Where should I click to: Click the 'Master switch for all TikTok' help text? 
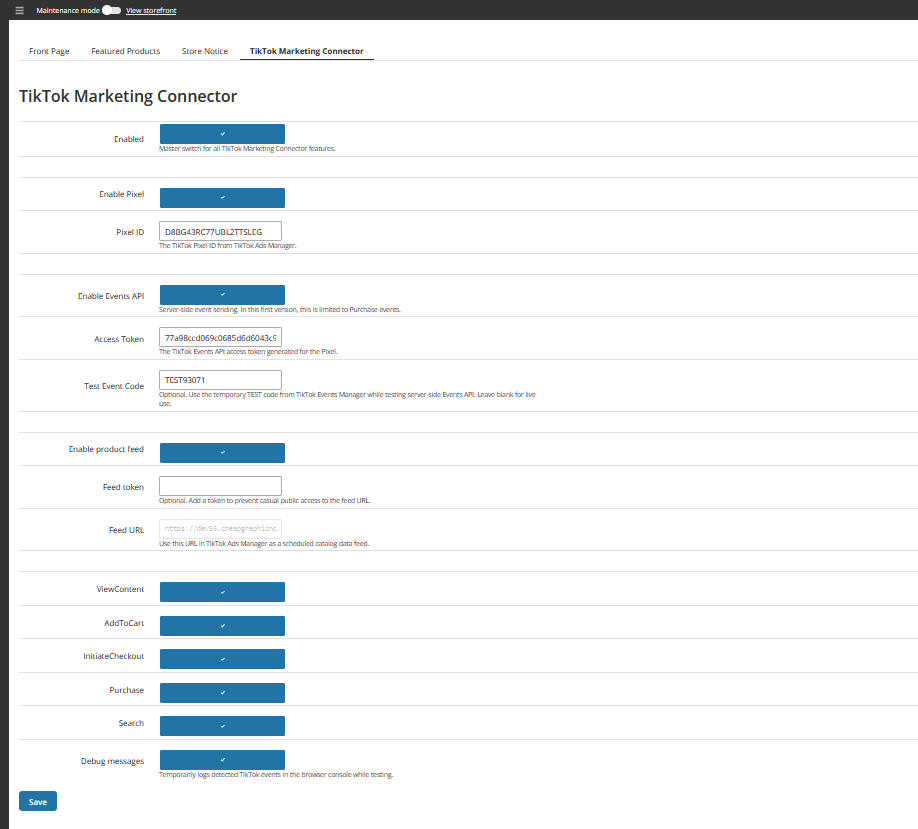pyautogui.click(x=247, y=149)
